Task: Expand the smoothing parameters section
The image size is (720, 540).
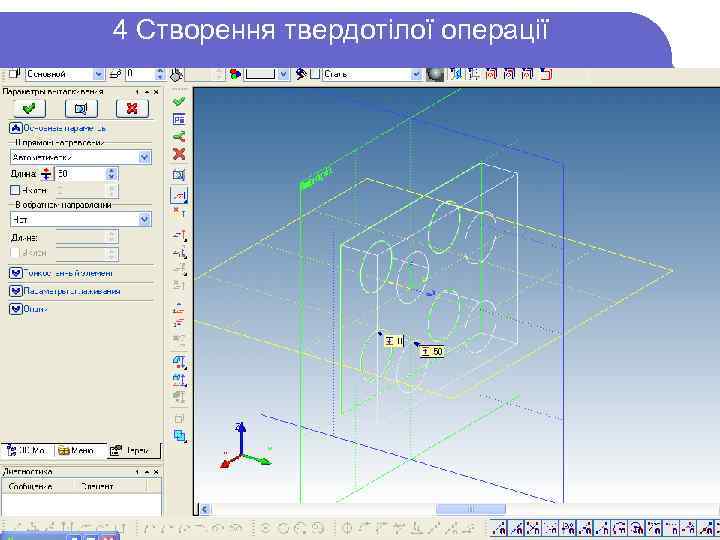Action: click(x=16, y=291)
